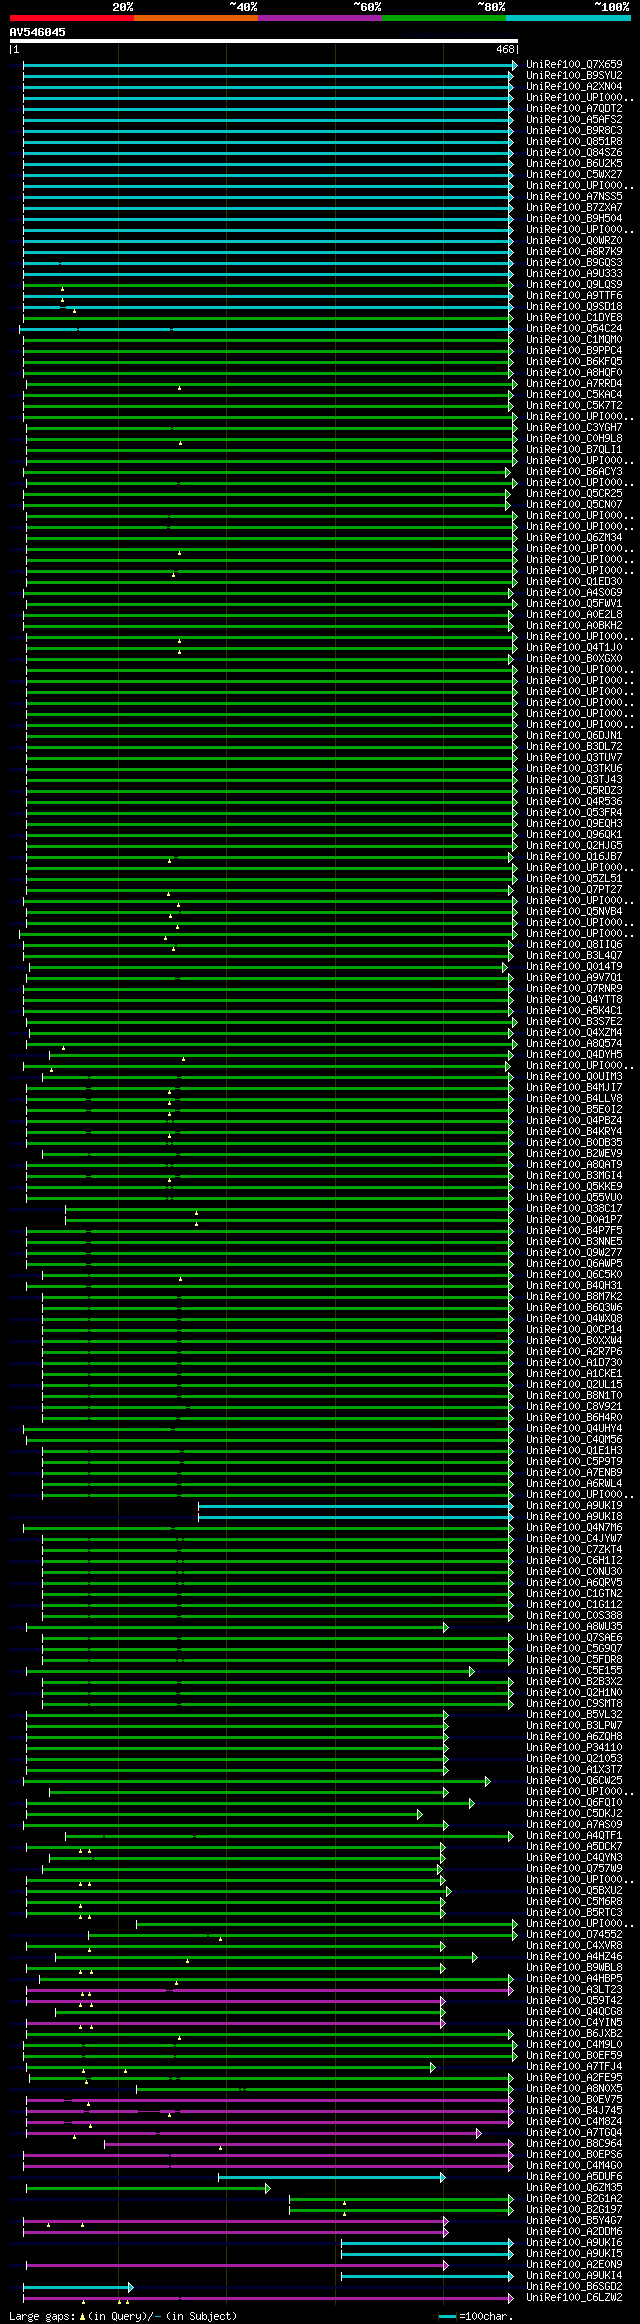The width and height of the screenshot is (640, 2324).
Task: Click the cyan alignment bar for UniRef100_A9UKI4
Action: [x=427, y=2276]
